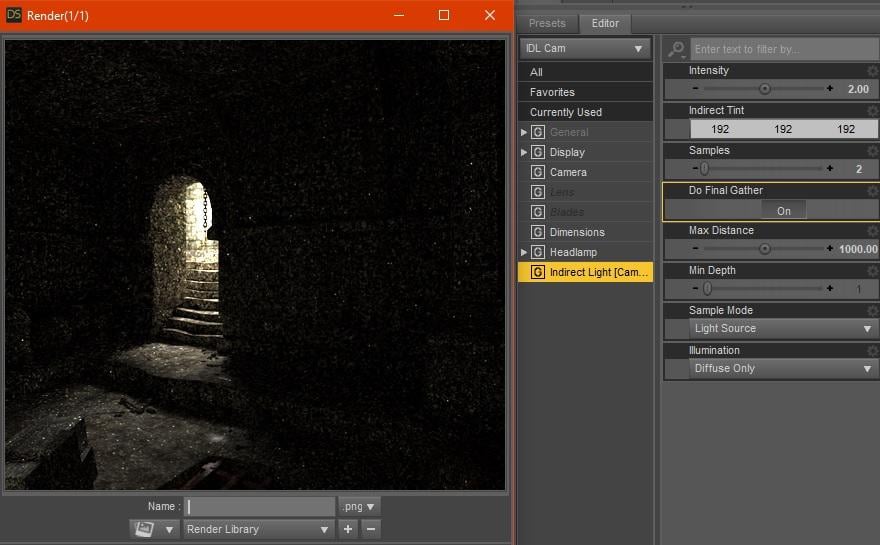
Task: Select the All filter row
Action: 585,72
